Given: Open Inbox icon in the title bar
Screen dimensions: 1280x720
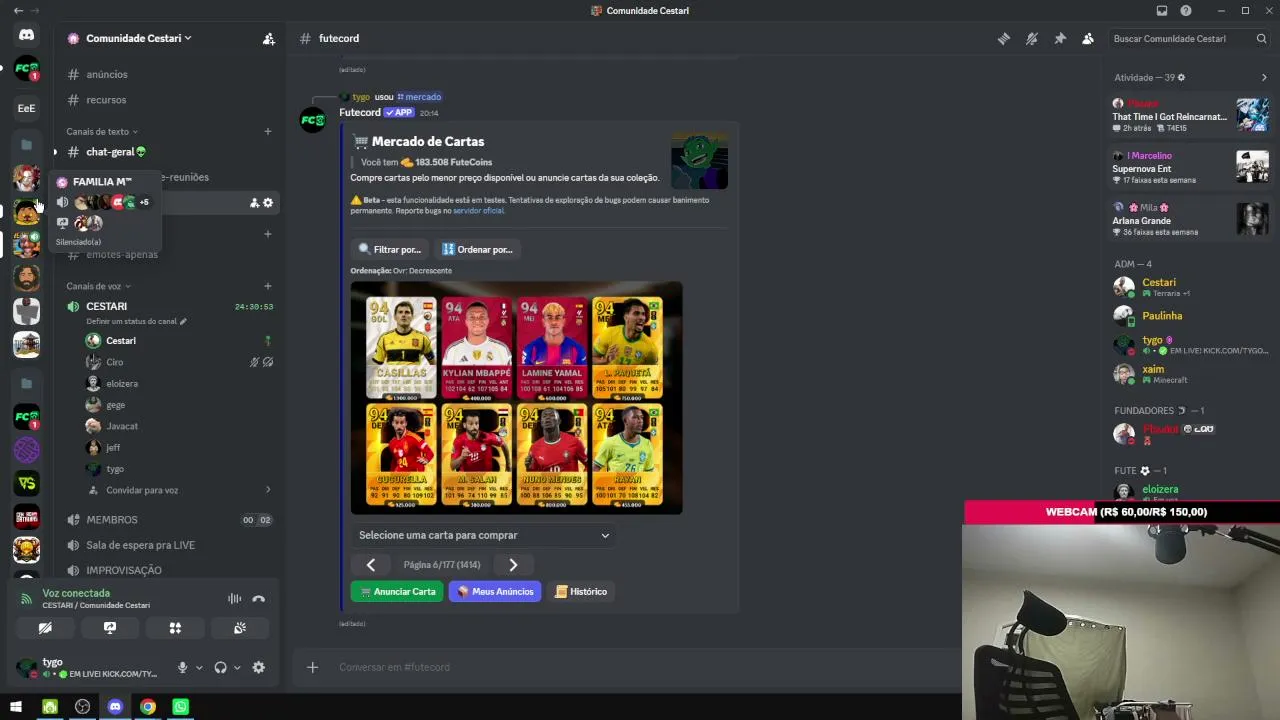Looking at the screenshot, I should [x=1162, y=11].
